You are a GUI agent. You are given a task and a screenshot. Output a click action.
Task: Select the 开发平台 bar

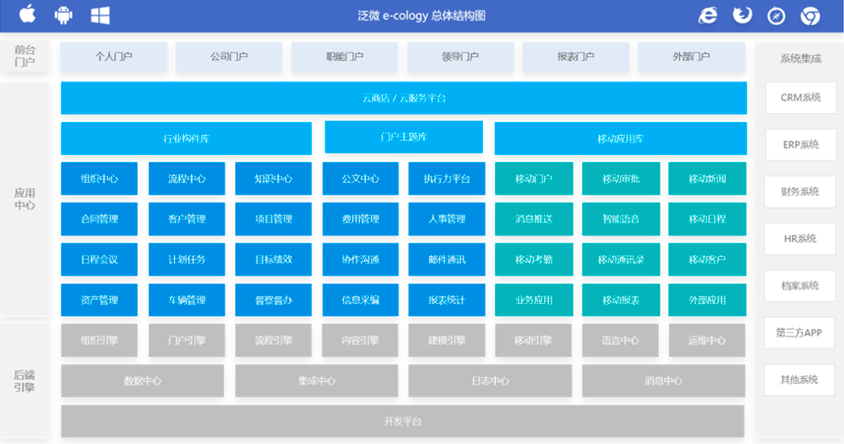click(403, 421)
